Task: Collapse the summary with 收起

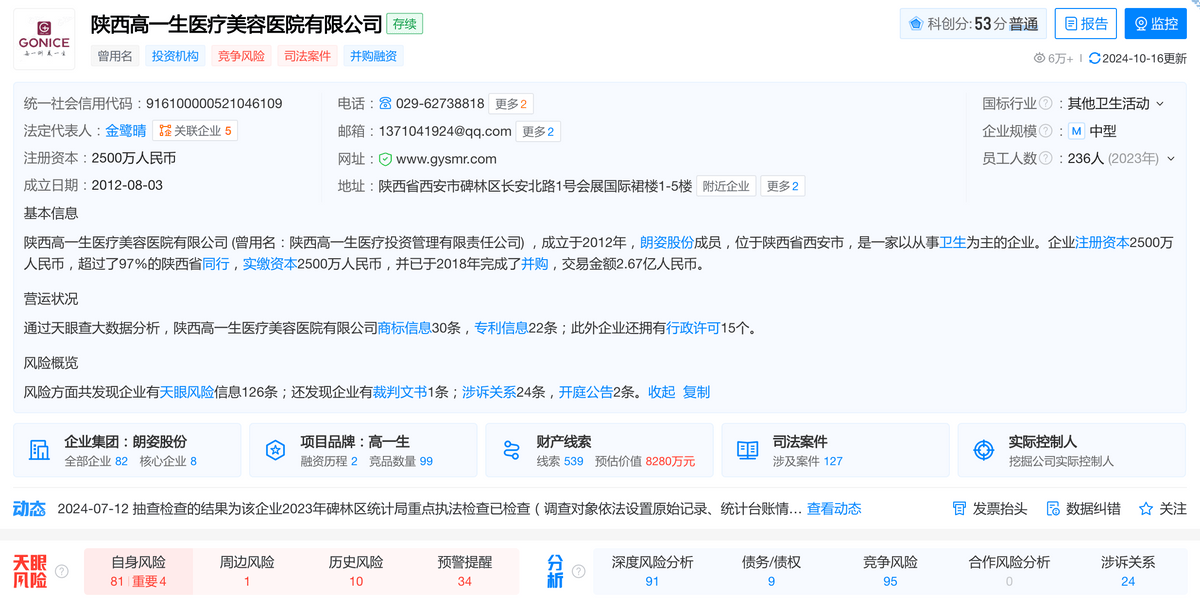Action: [661, 392]
